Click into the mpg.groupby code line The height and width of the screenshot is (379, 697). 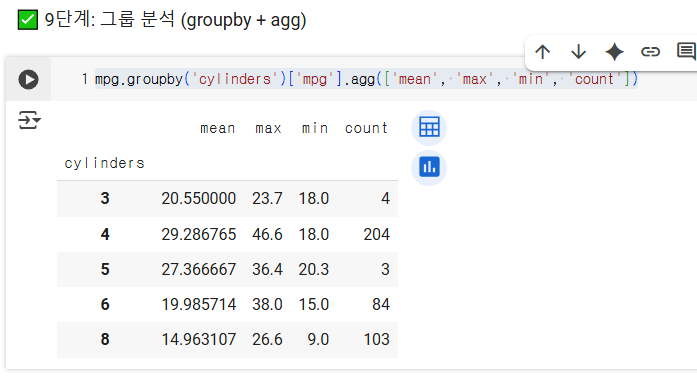pos(366,80)
